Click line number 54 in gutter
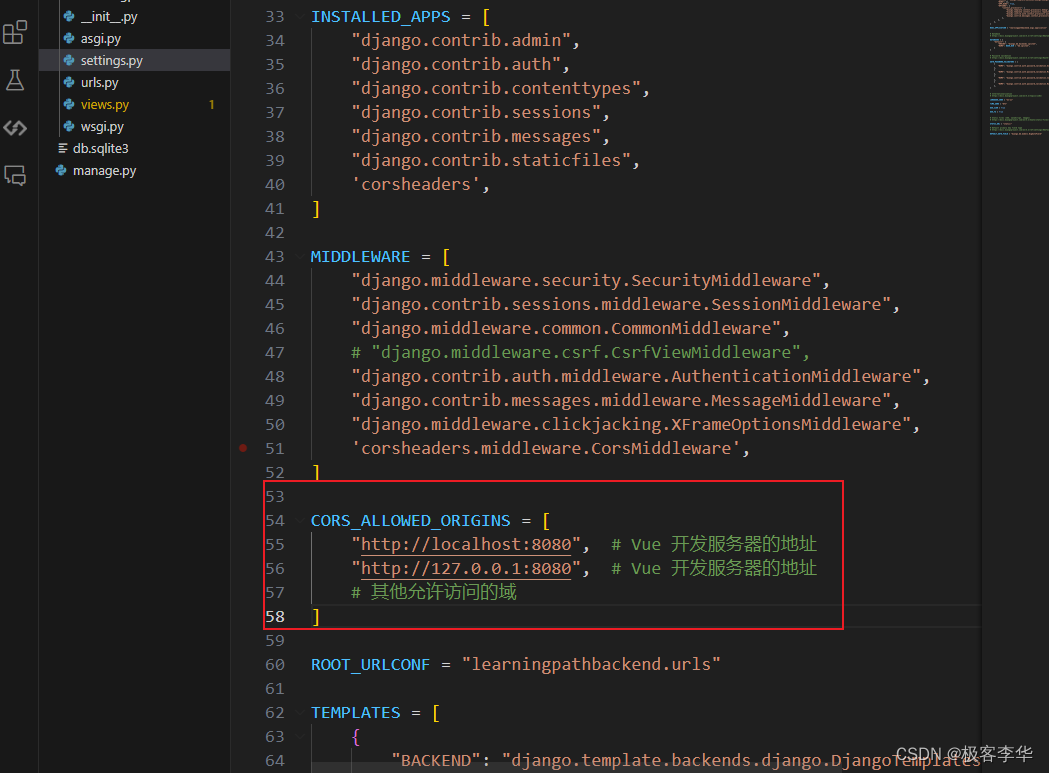Screen dimensions: 1049x773 (274, 520)
